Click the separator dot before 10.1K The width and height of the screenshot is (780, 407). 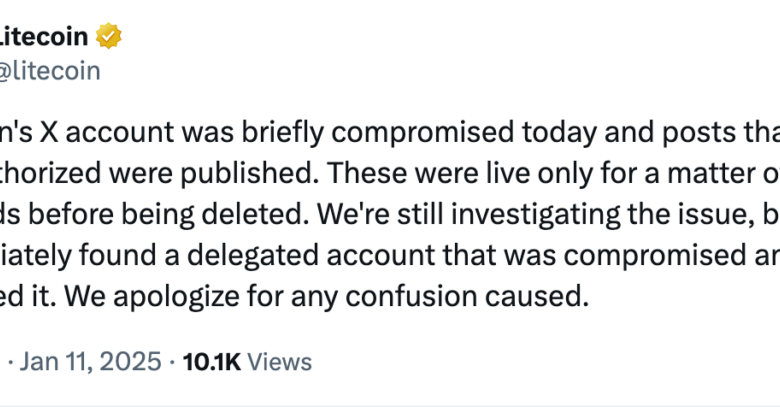click(x=172, y=363)
